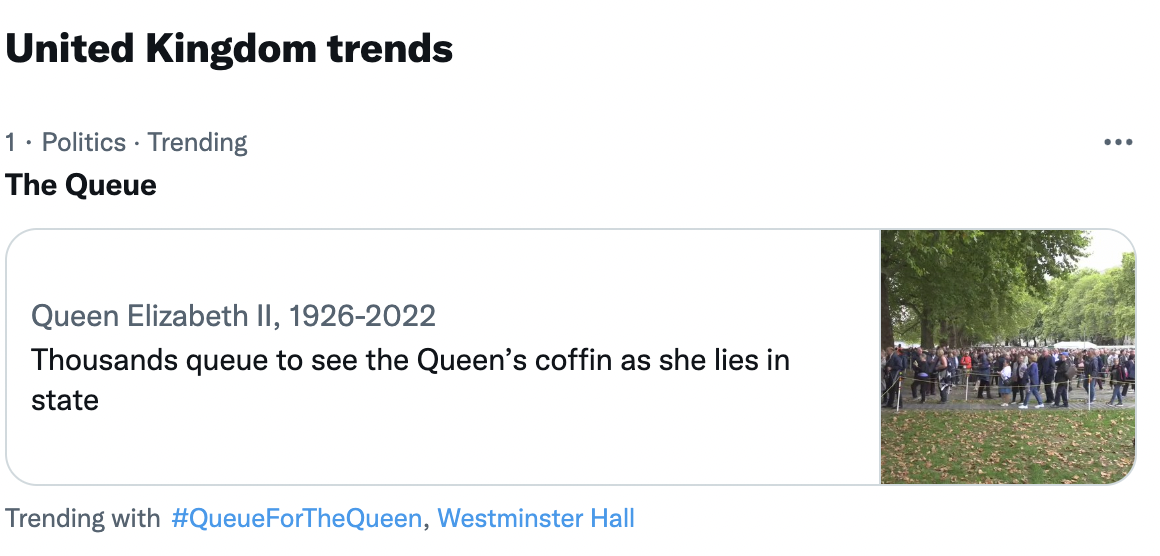This screenshot has height=556, width=1160.
Task: Follow the Westminster Hall trending link
Action: (x=536, y=518)
